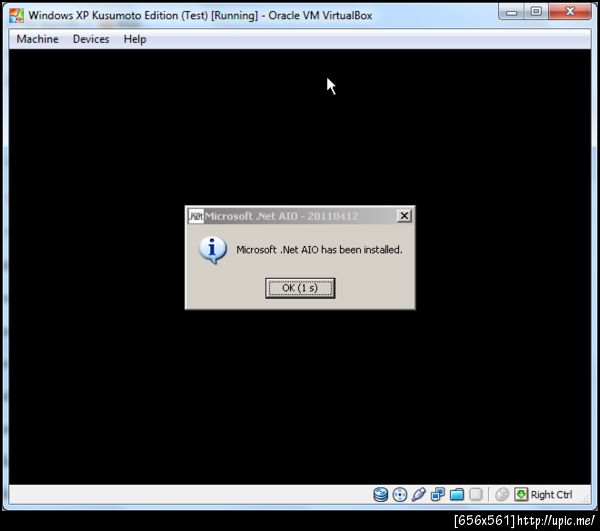Click the 'Microsoft .Net AIO has been installed.' text

point(319,250)
